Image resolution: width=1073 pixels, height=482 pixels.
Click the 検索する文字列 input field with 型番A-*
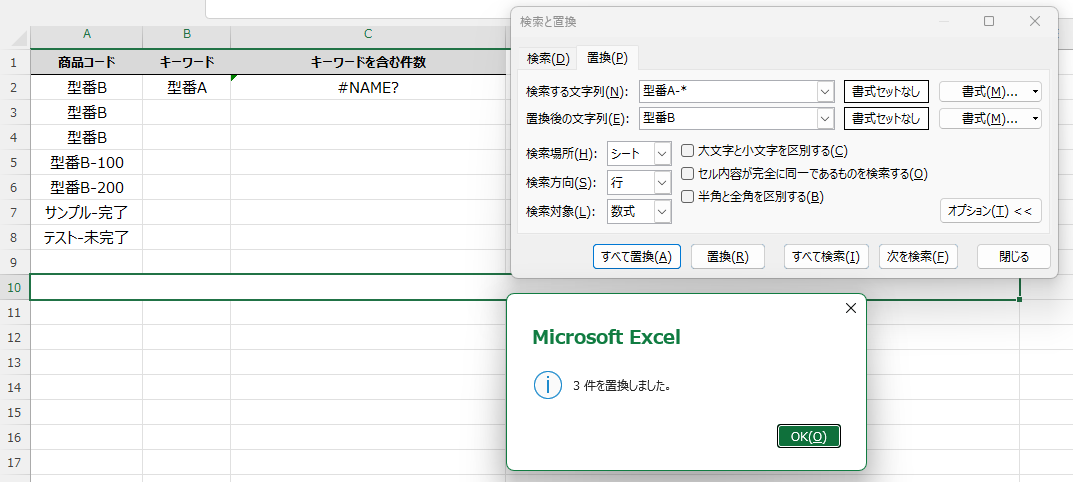[x=728, y=91]
